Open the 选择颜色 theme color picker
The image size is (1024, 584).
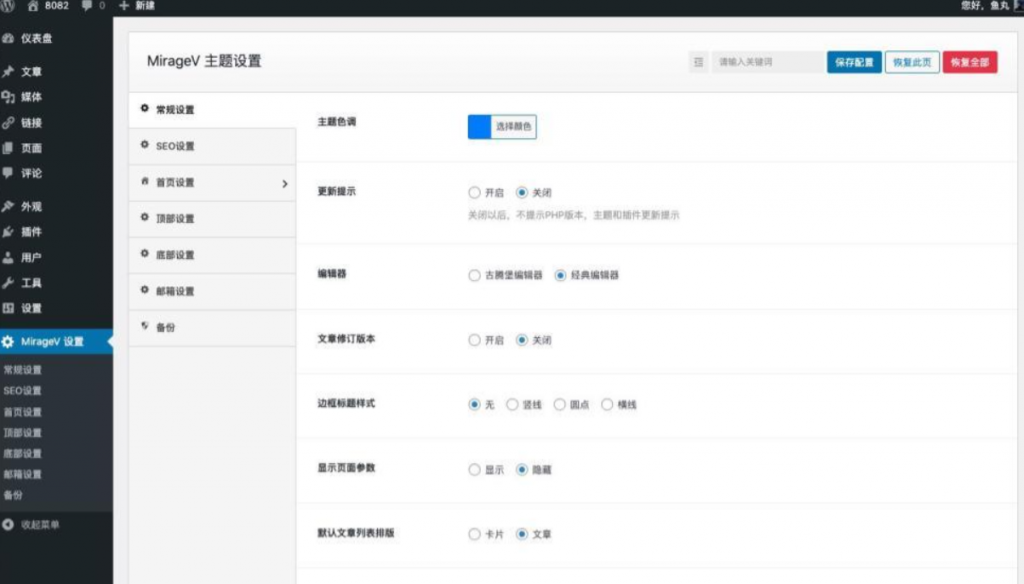tap(513, 126)
